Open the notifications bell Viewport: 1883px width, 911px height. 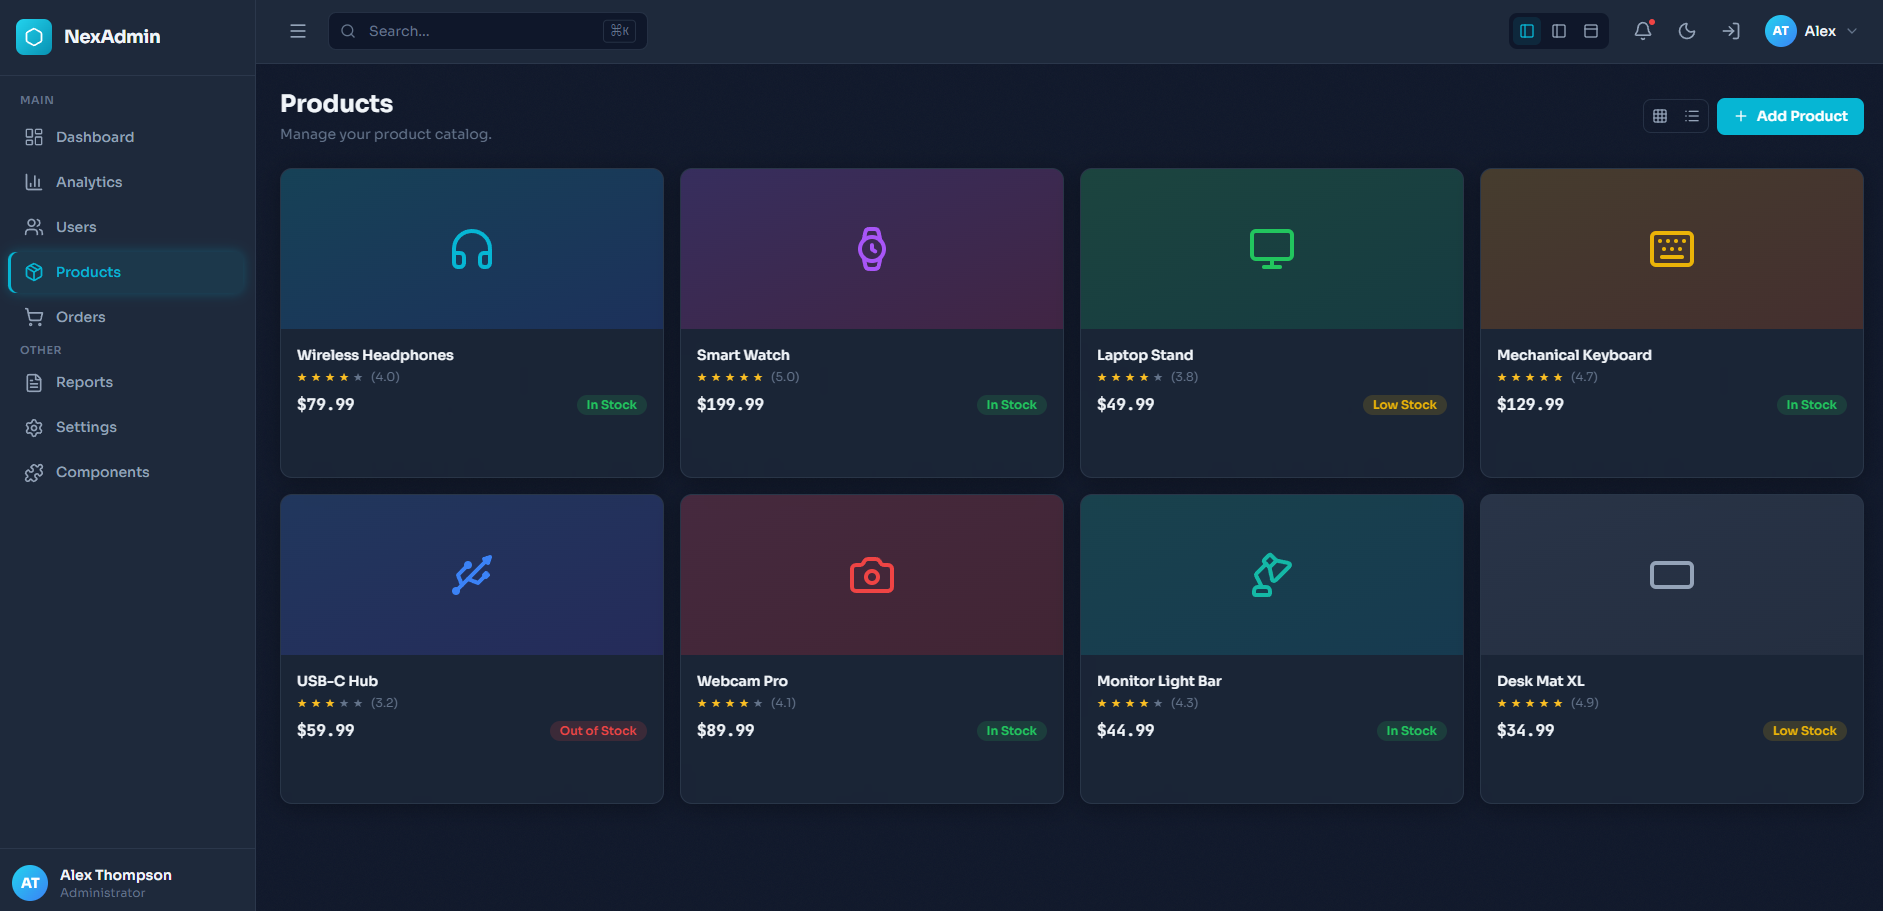(x=1642, y=31)
